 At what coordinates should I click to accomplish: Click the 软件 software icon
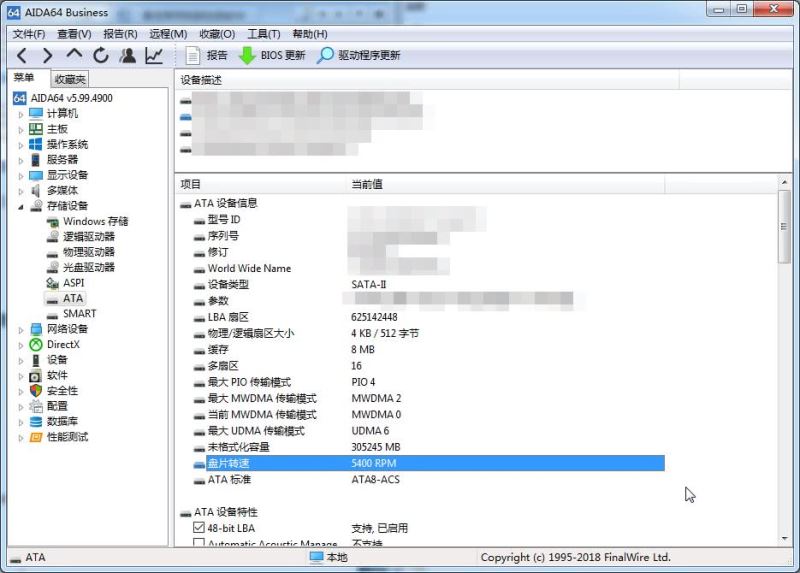[35, 376]
